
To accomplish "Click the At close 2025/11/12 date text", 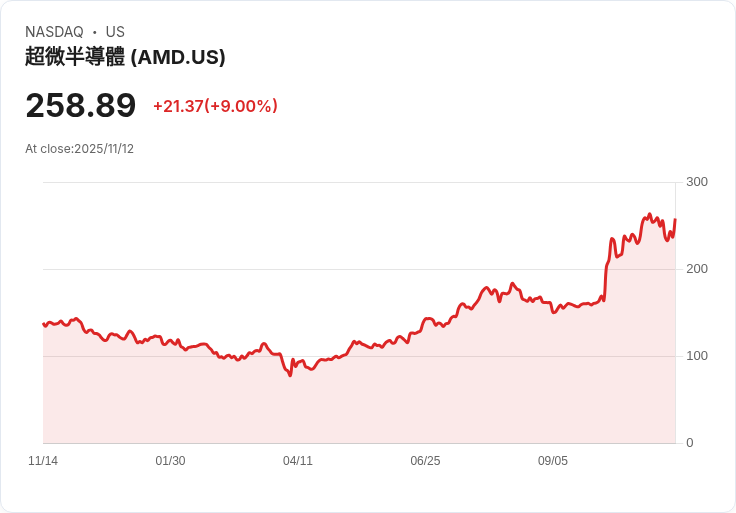I will [x=79, y=149].
